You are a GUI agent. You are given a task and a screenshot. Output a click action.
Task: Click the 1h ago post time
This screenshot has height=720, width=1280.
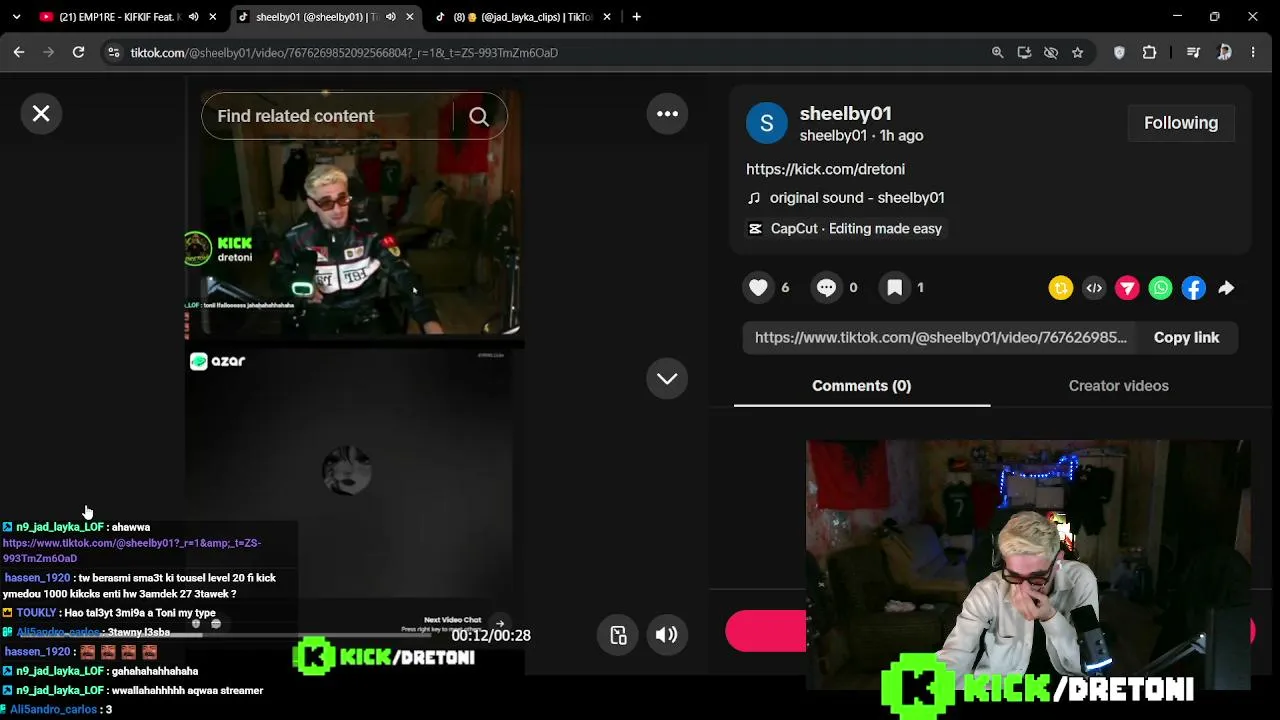(901, 136)
